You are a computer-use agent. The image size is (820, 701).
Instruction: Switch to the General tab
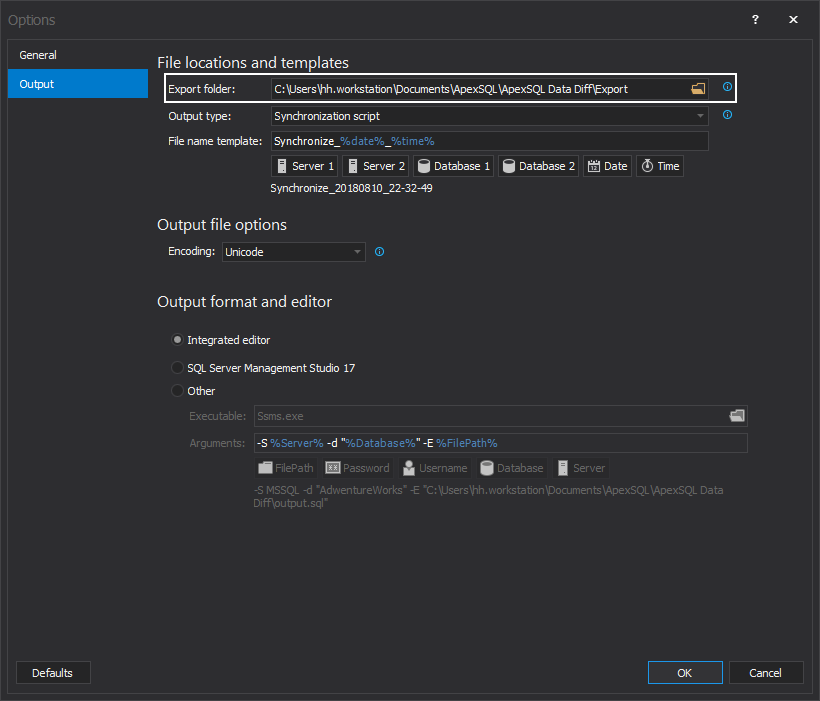[x=77, y=55]
